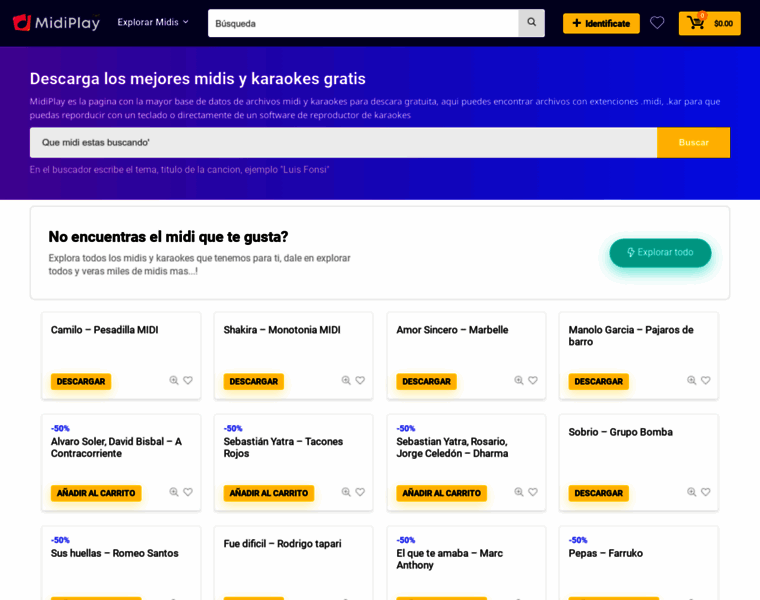Quick view Tacones Rojos zoom icon
The width and height of the screenshot is (760, 600).
pos(346,492)
